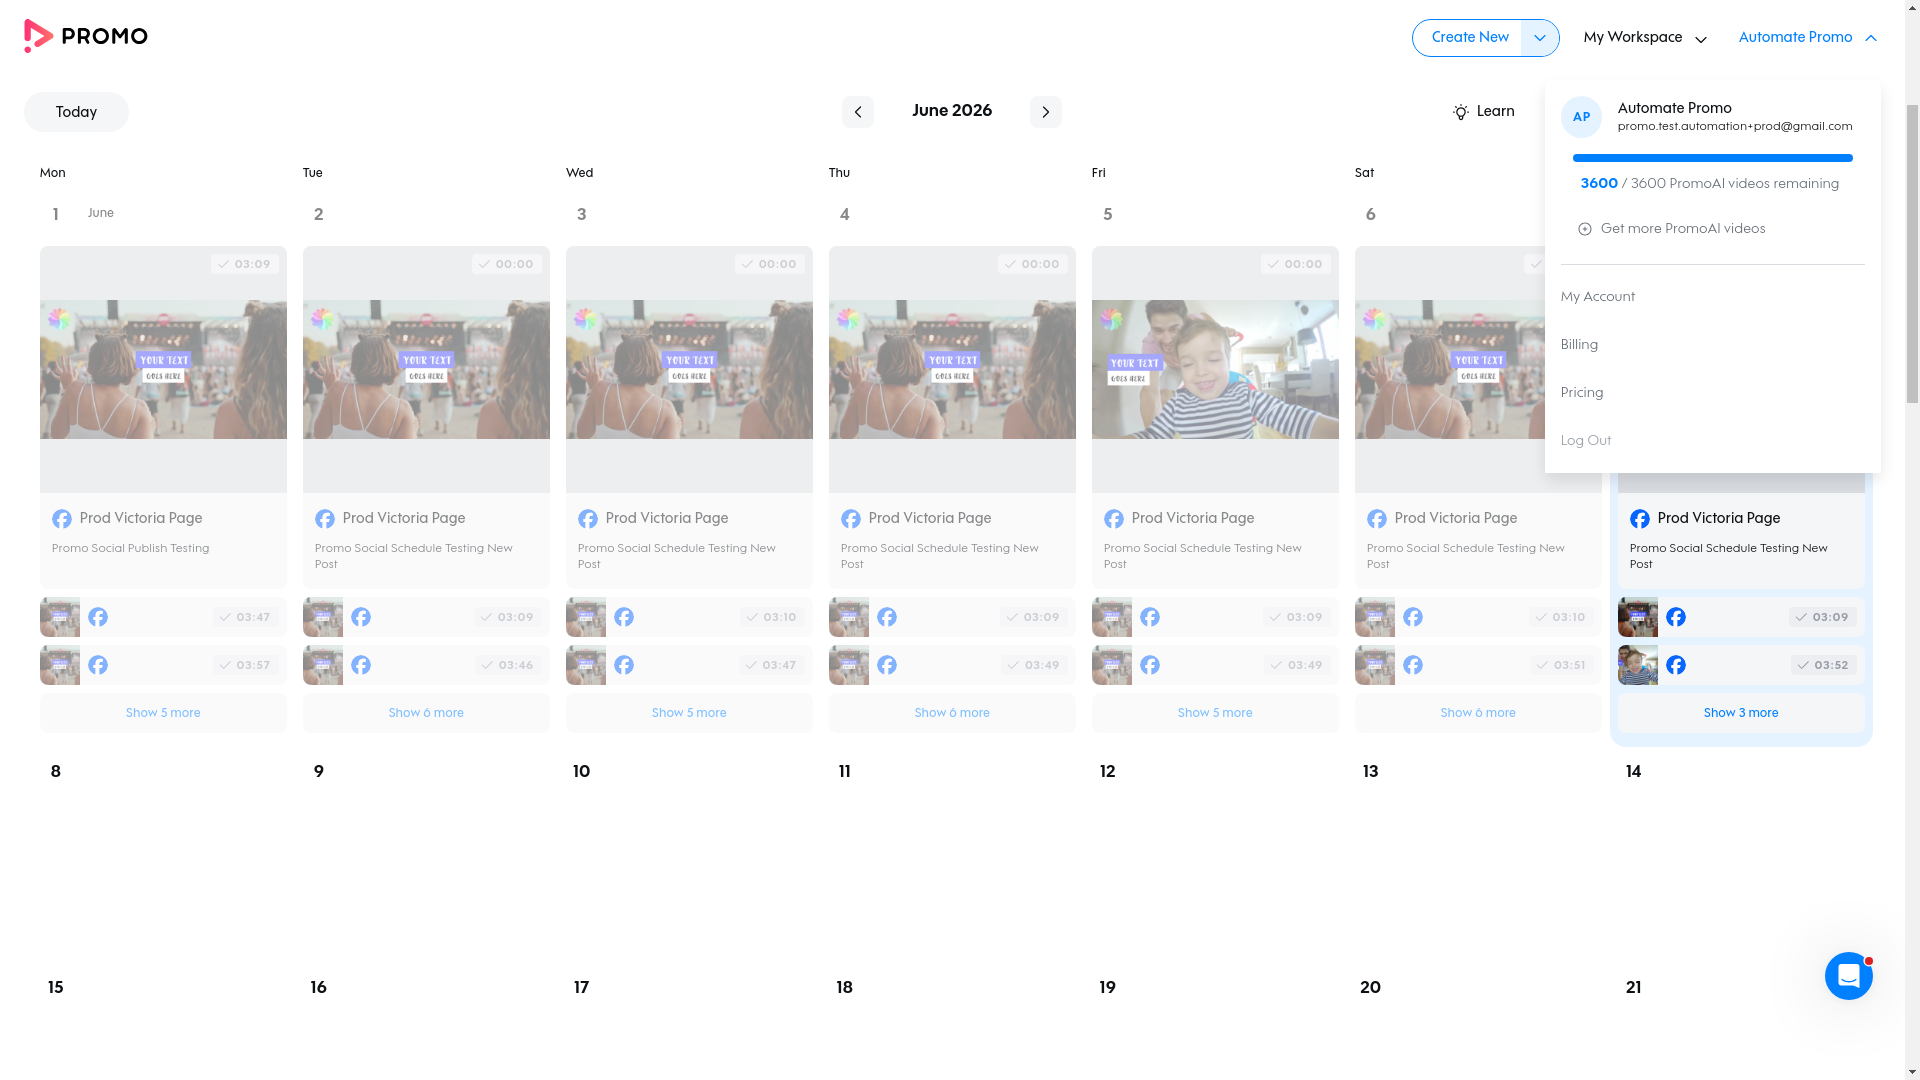Open Create New dropdown arrow
Image resolution: width=1920 pixels, height=1080 pixels.
(1540, 38)
